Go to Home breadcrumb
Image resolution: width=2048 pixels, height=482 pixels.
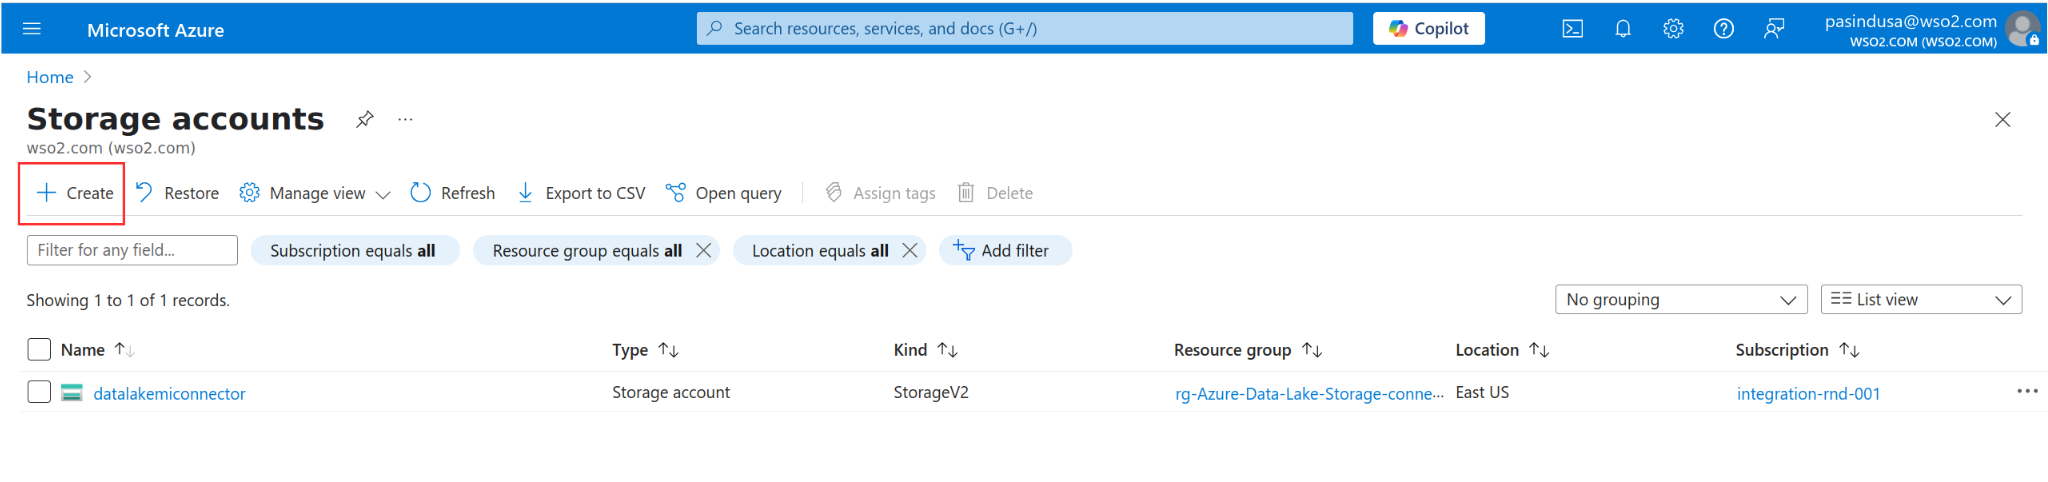pos(50,77)
